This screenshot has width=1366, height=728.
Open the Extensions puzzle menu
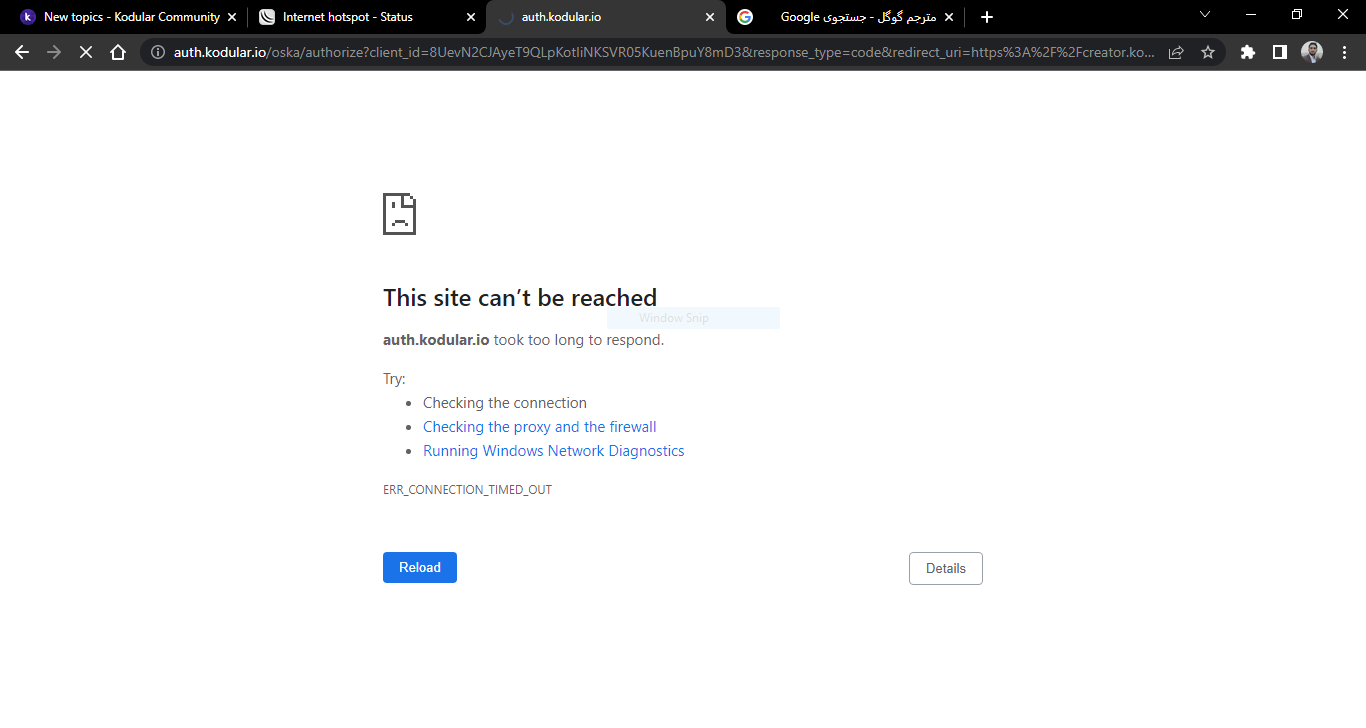click(x=1248, y=52)
